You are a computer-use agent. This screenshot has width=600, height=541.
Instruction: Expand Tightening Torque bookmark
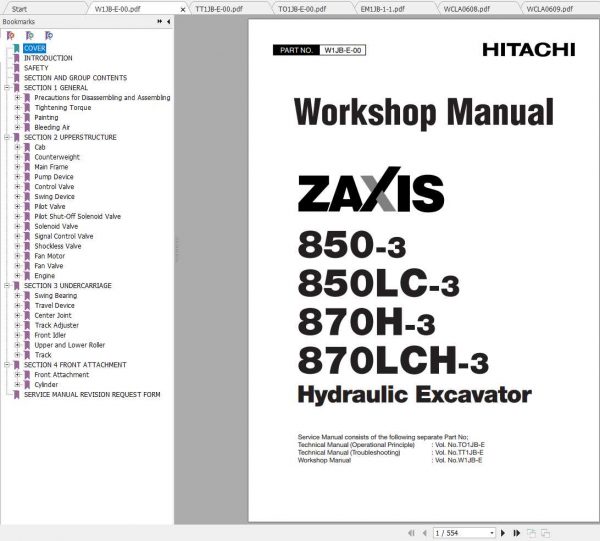point(17,108)
